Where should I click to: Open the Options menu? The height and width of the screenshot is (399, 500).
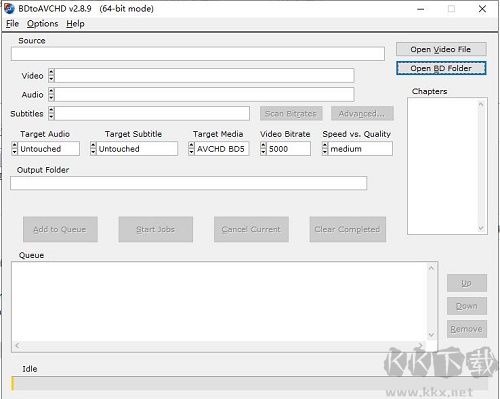click(42, 24)
